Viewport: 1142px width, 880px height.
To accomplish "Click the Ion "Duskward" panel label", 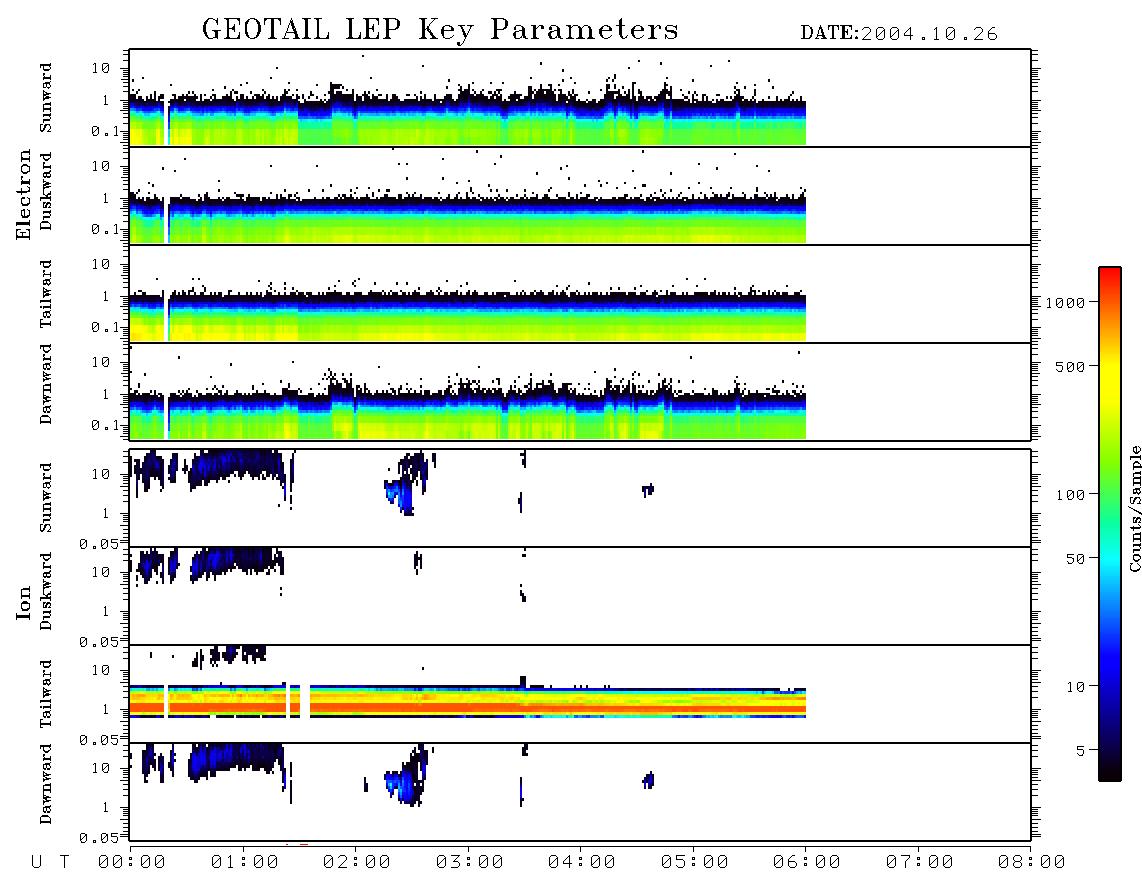I will point(46,591).
